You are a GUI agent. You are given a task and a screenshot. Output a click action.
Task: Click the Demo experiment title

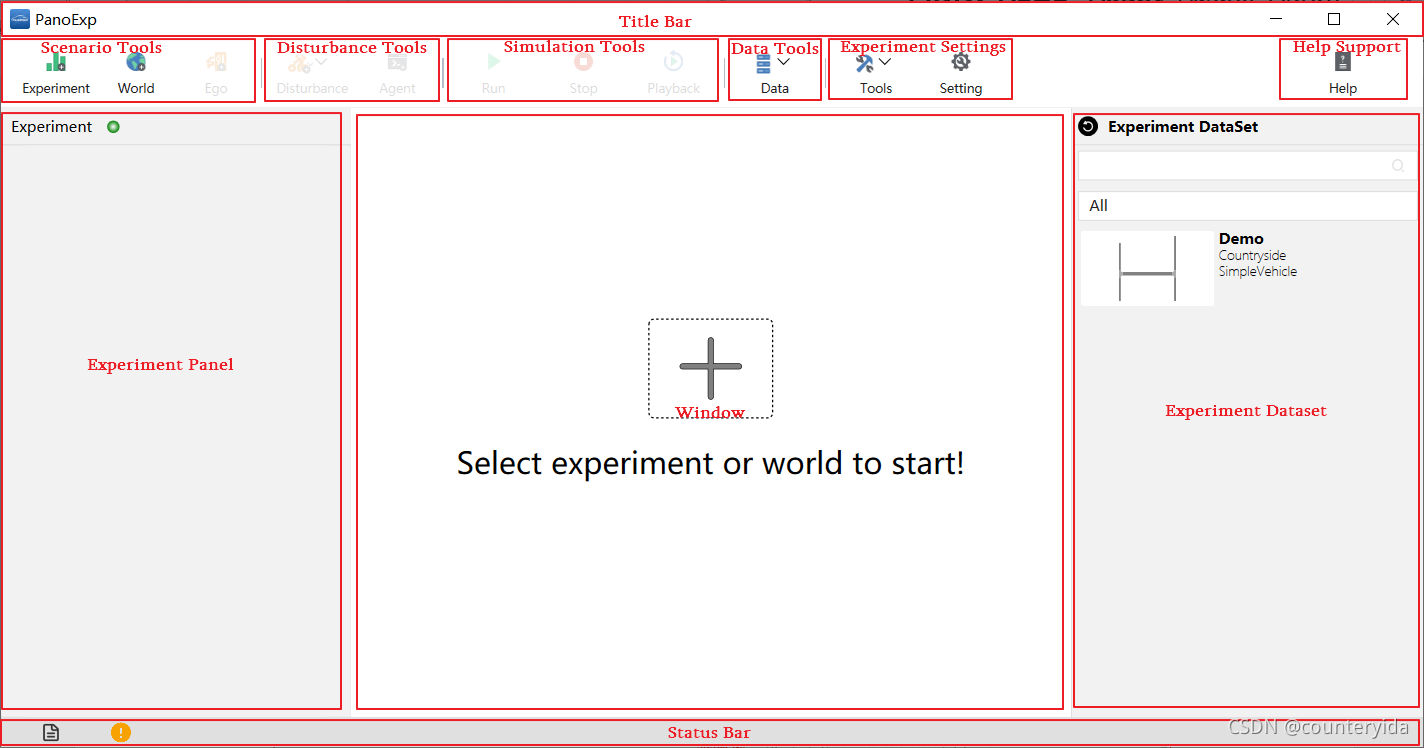point(1241,239)
